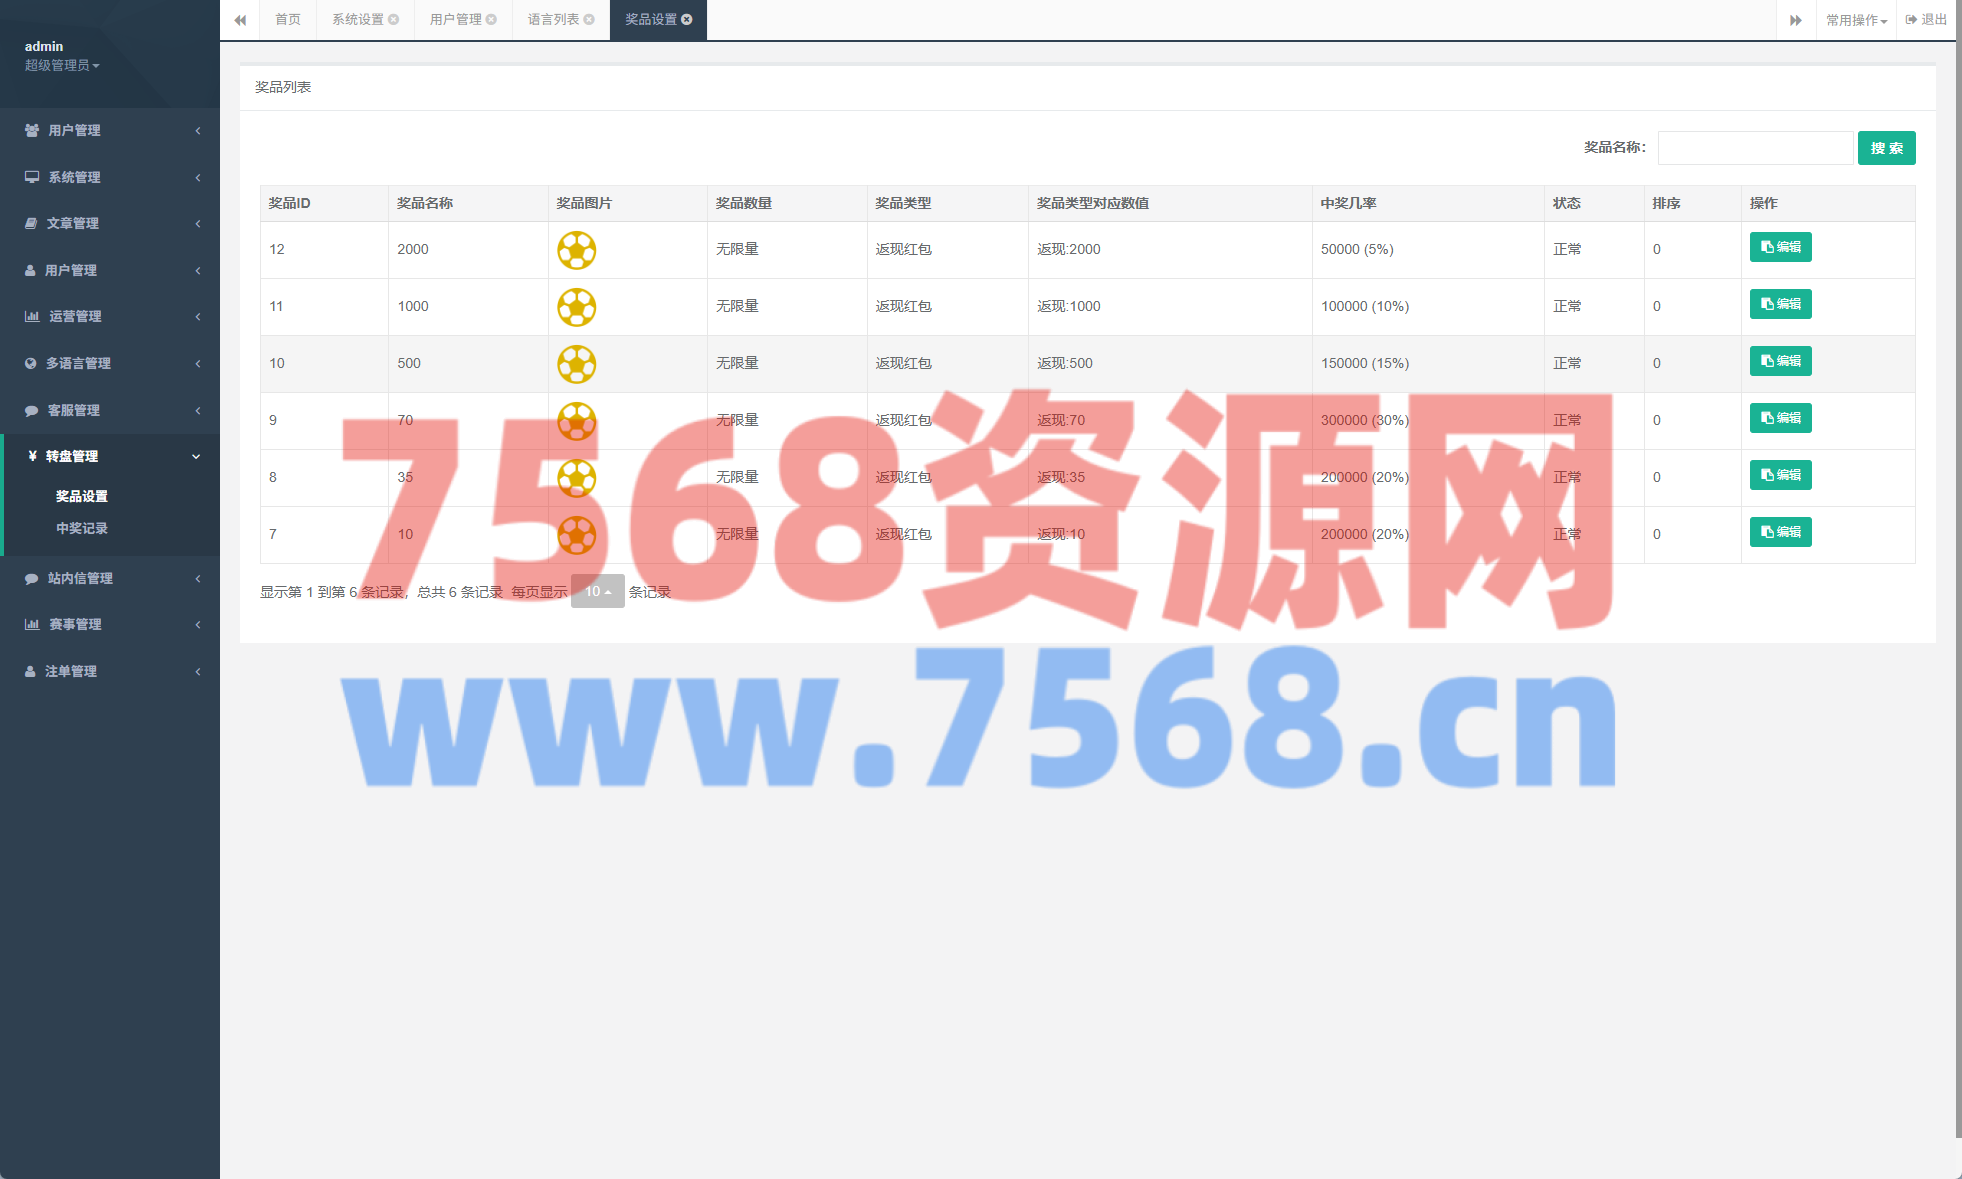Click the 搜索 button
1962x1179 pixels.
click(1886, 148)
